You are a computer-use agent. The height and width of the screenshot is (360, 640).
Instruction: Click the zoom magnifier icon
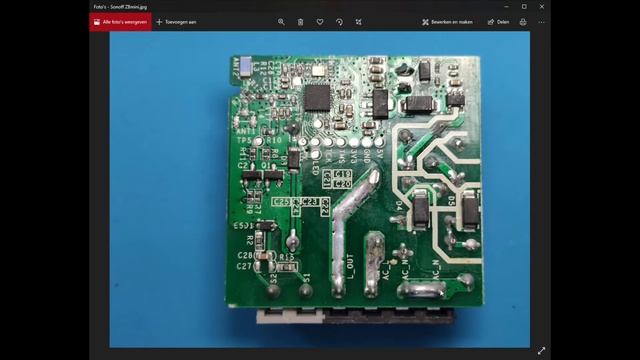coord(281,22)
